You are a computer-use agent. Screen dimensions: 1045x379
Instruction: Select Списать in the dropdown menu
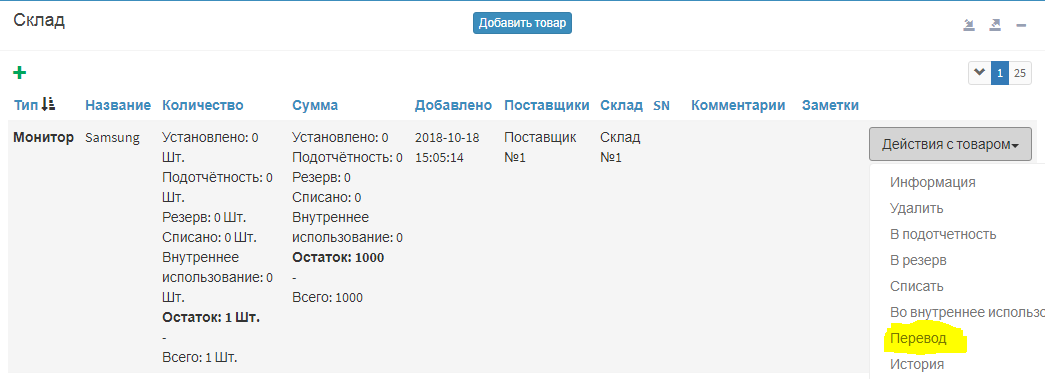(x=916, y=286)
